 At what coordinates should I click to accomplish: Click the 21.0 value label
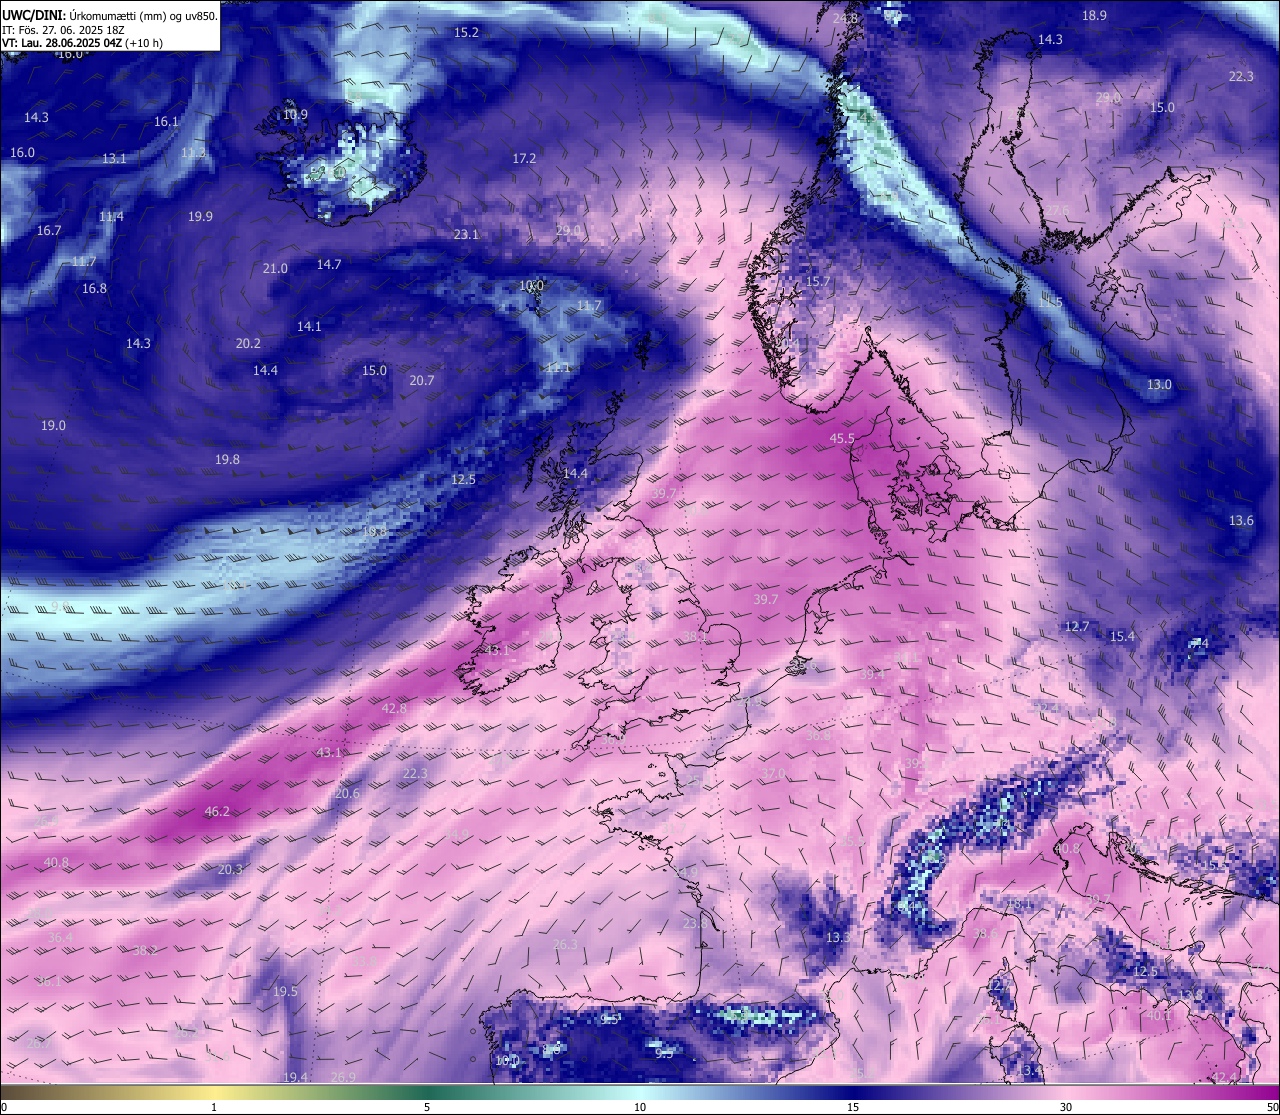tap(275, 268)
